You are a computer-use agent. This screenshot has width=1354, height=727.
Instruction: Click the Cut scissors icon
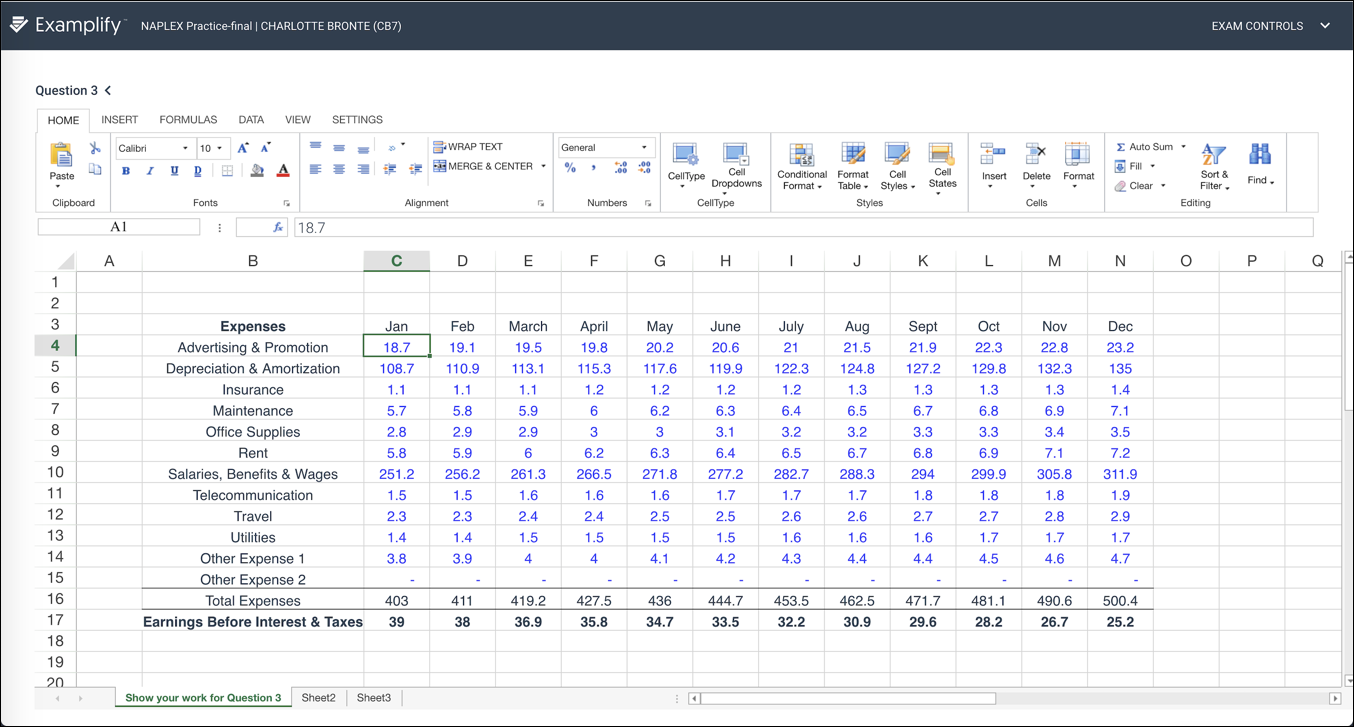coord(95,148)
